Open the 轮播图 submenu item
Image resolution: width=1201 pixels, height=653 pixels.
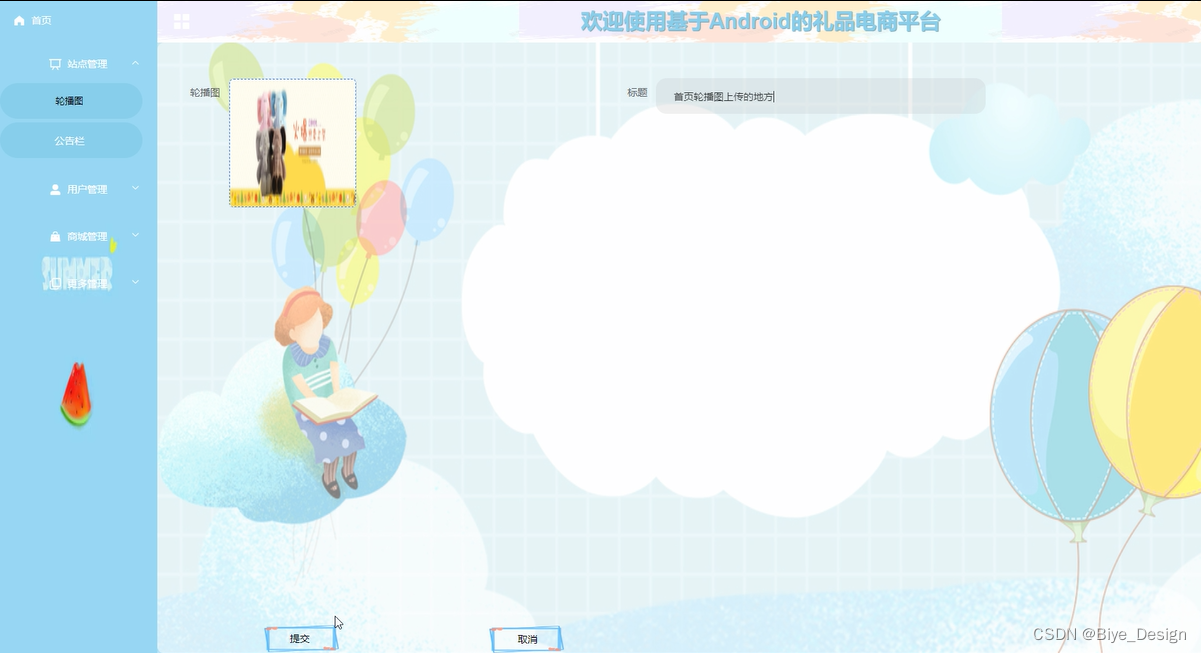pos(71,101)
